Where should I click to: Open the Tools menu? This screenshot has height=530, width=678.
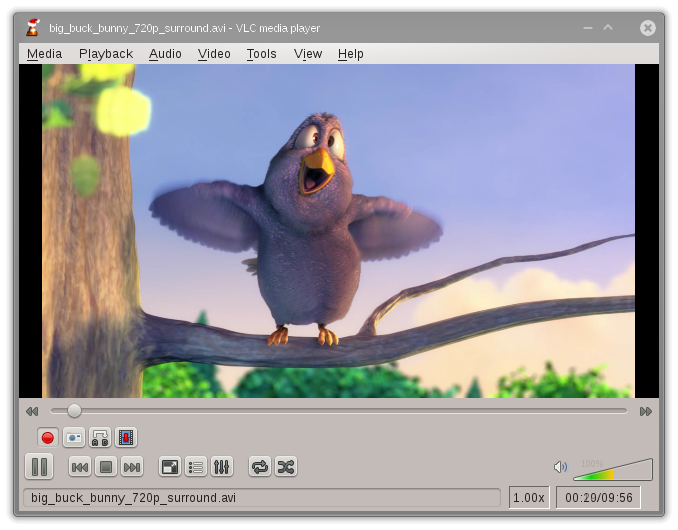[x=261, y=54]
